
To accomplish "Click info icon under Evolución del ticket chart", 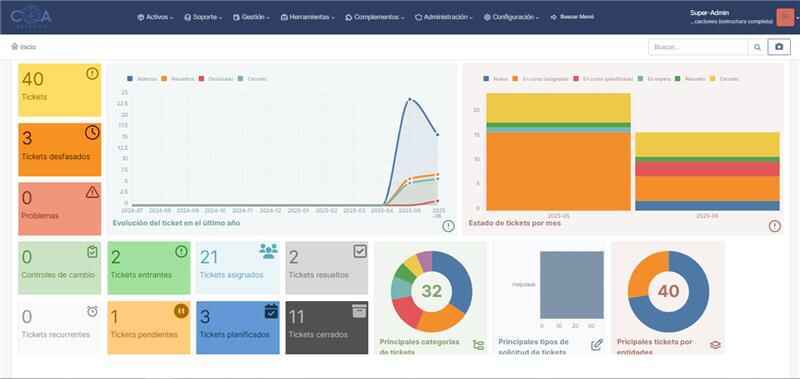I will pyautogui.click(x=448, y=226).
